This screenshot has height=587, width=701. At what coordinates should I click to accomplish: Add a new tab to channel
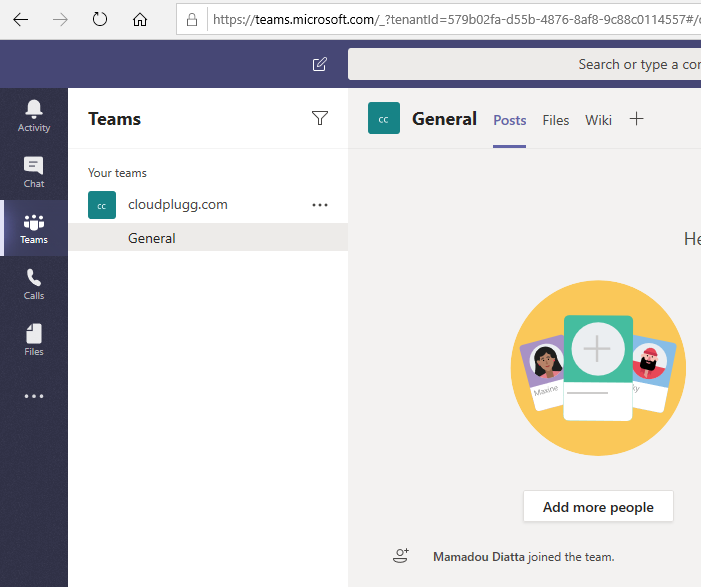(636, 119)
